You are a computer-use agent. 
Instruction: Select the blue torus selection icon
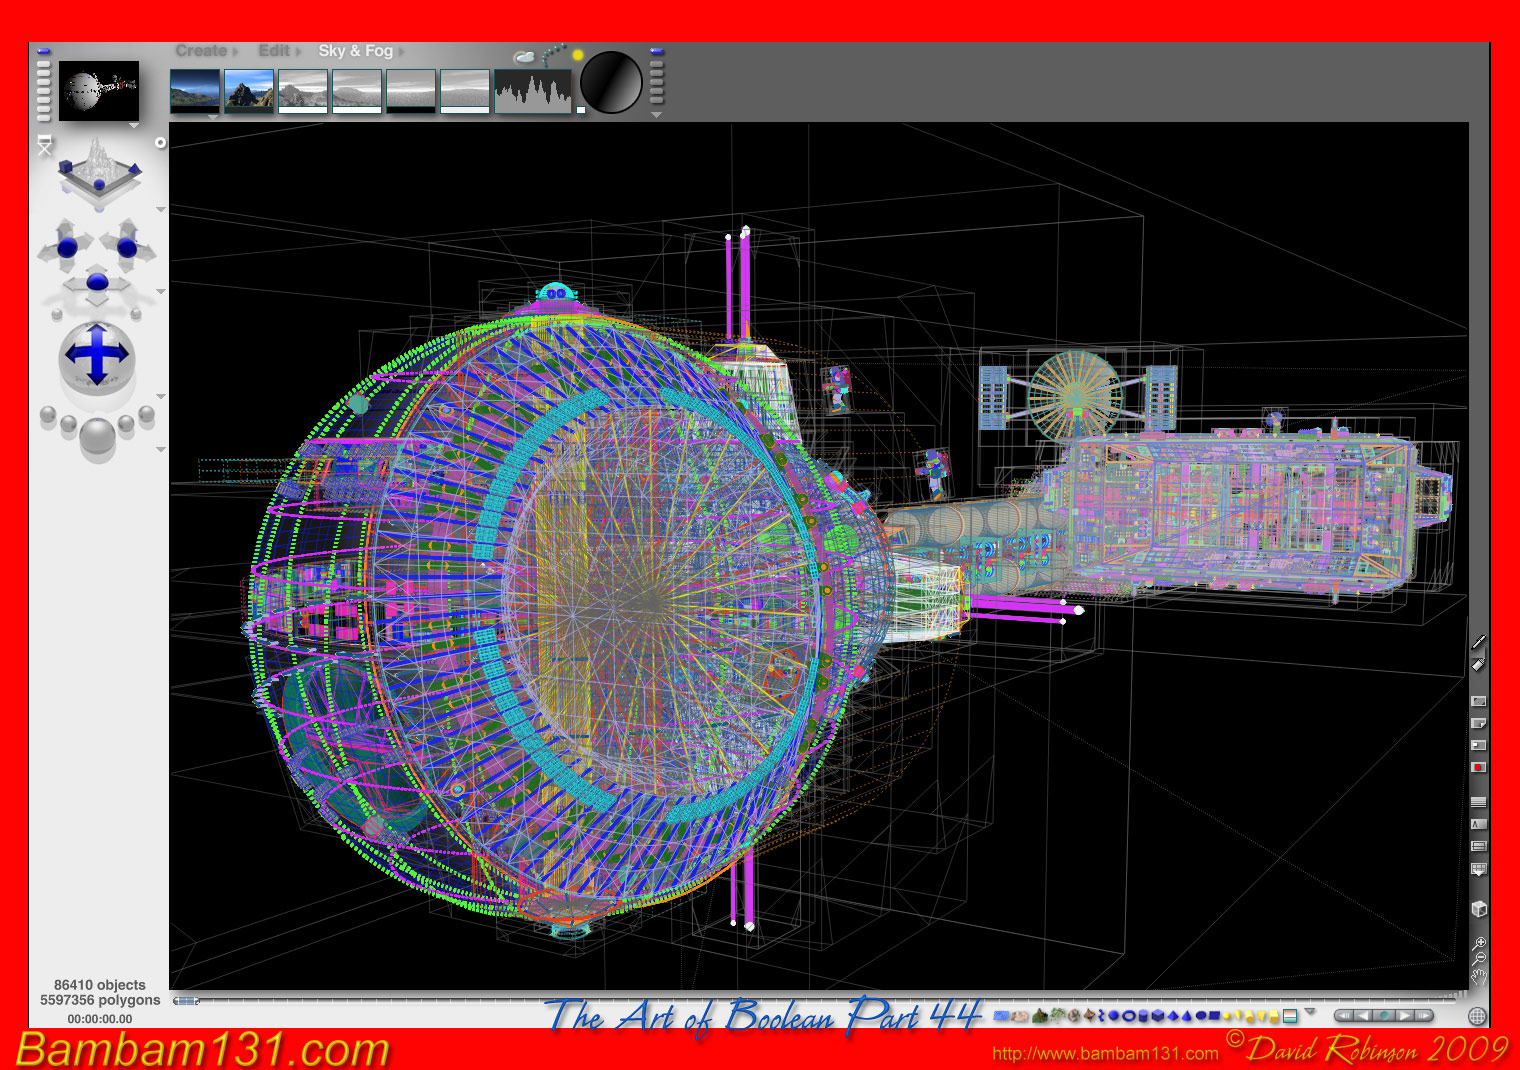(1129, 1015)
